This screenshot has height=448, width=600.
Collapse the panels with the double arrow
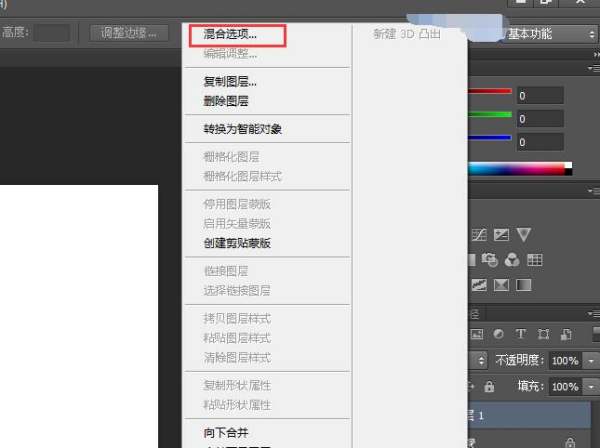click(x=597, y=55)
